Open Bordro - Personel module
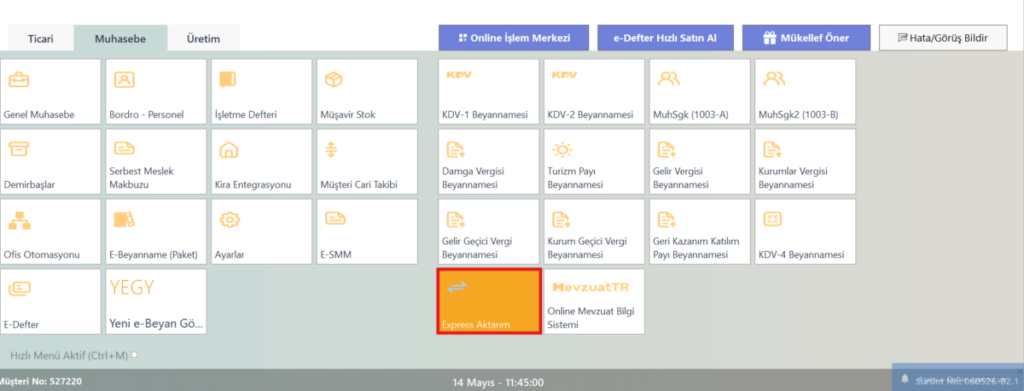The image size is (1024, 391). (x=157, y=92)
